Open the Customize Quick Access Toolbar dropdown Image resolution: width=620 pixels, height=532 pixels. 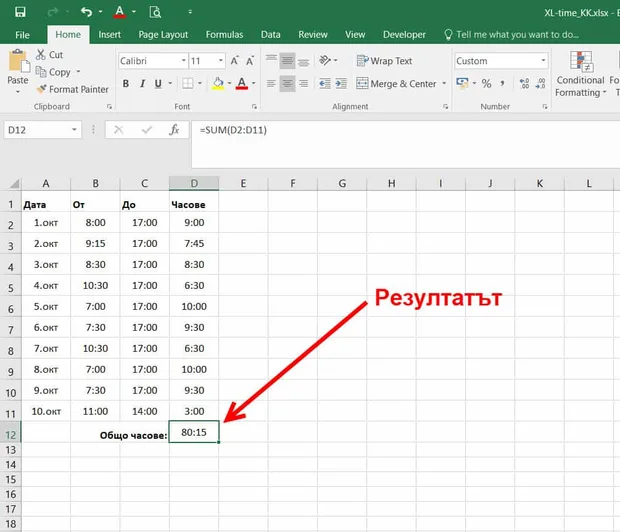(x=190, y=12)
